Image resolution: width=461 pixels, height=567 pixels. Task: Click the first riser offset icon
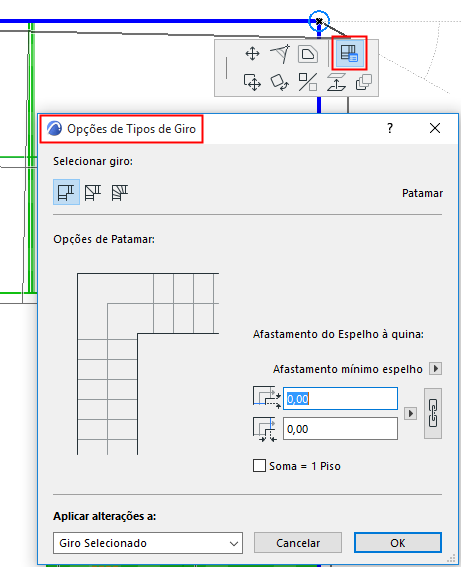click(x=267, y=398)
